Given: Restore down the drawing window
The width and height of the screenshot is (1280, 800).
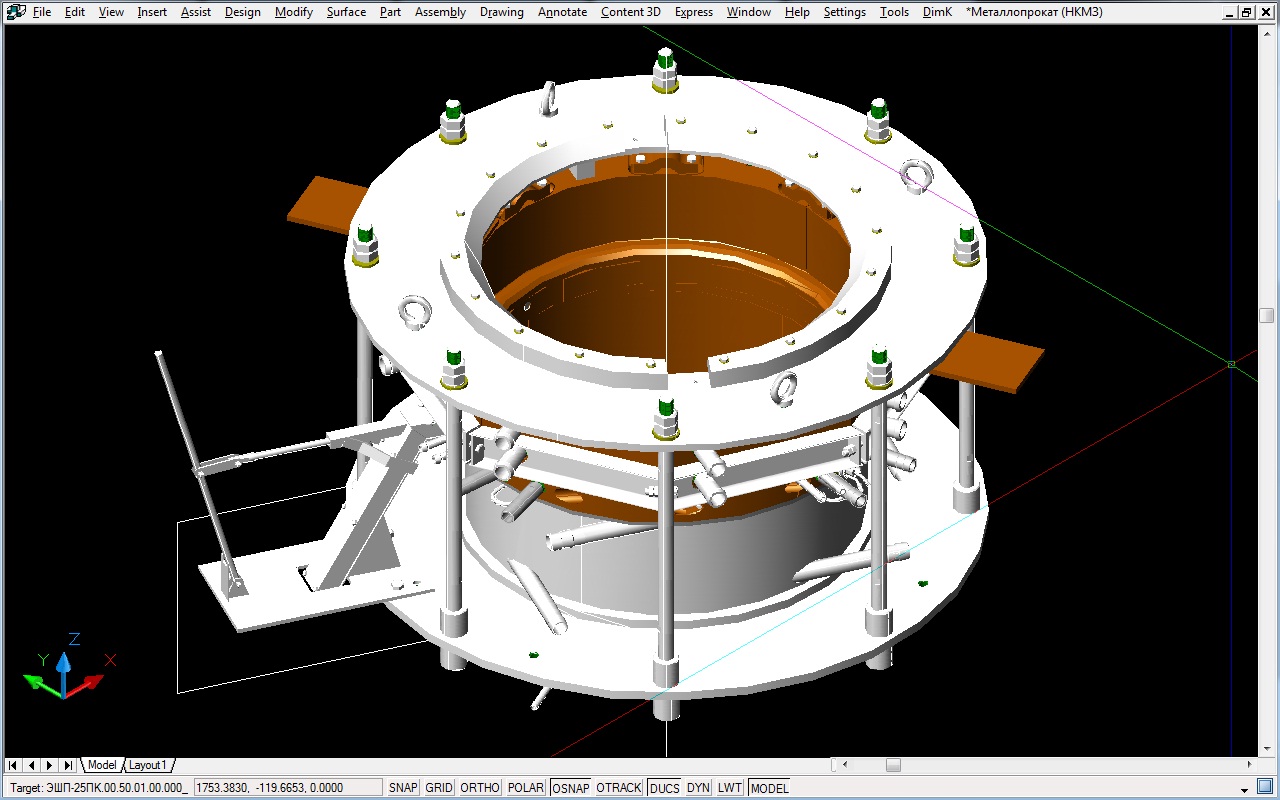Looking at the screenshot, I should (1246, 12).
